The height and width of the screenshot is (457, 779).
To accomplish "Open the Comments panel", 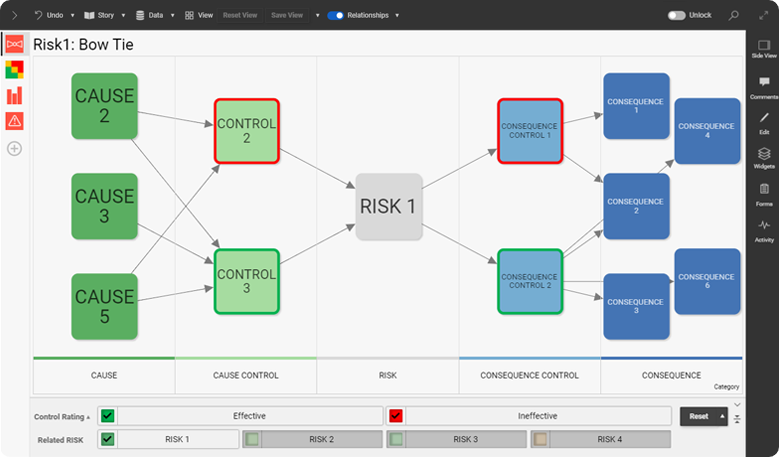I will coord(764,87).
